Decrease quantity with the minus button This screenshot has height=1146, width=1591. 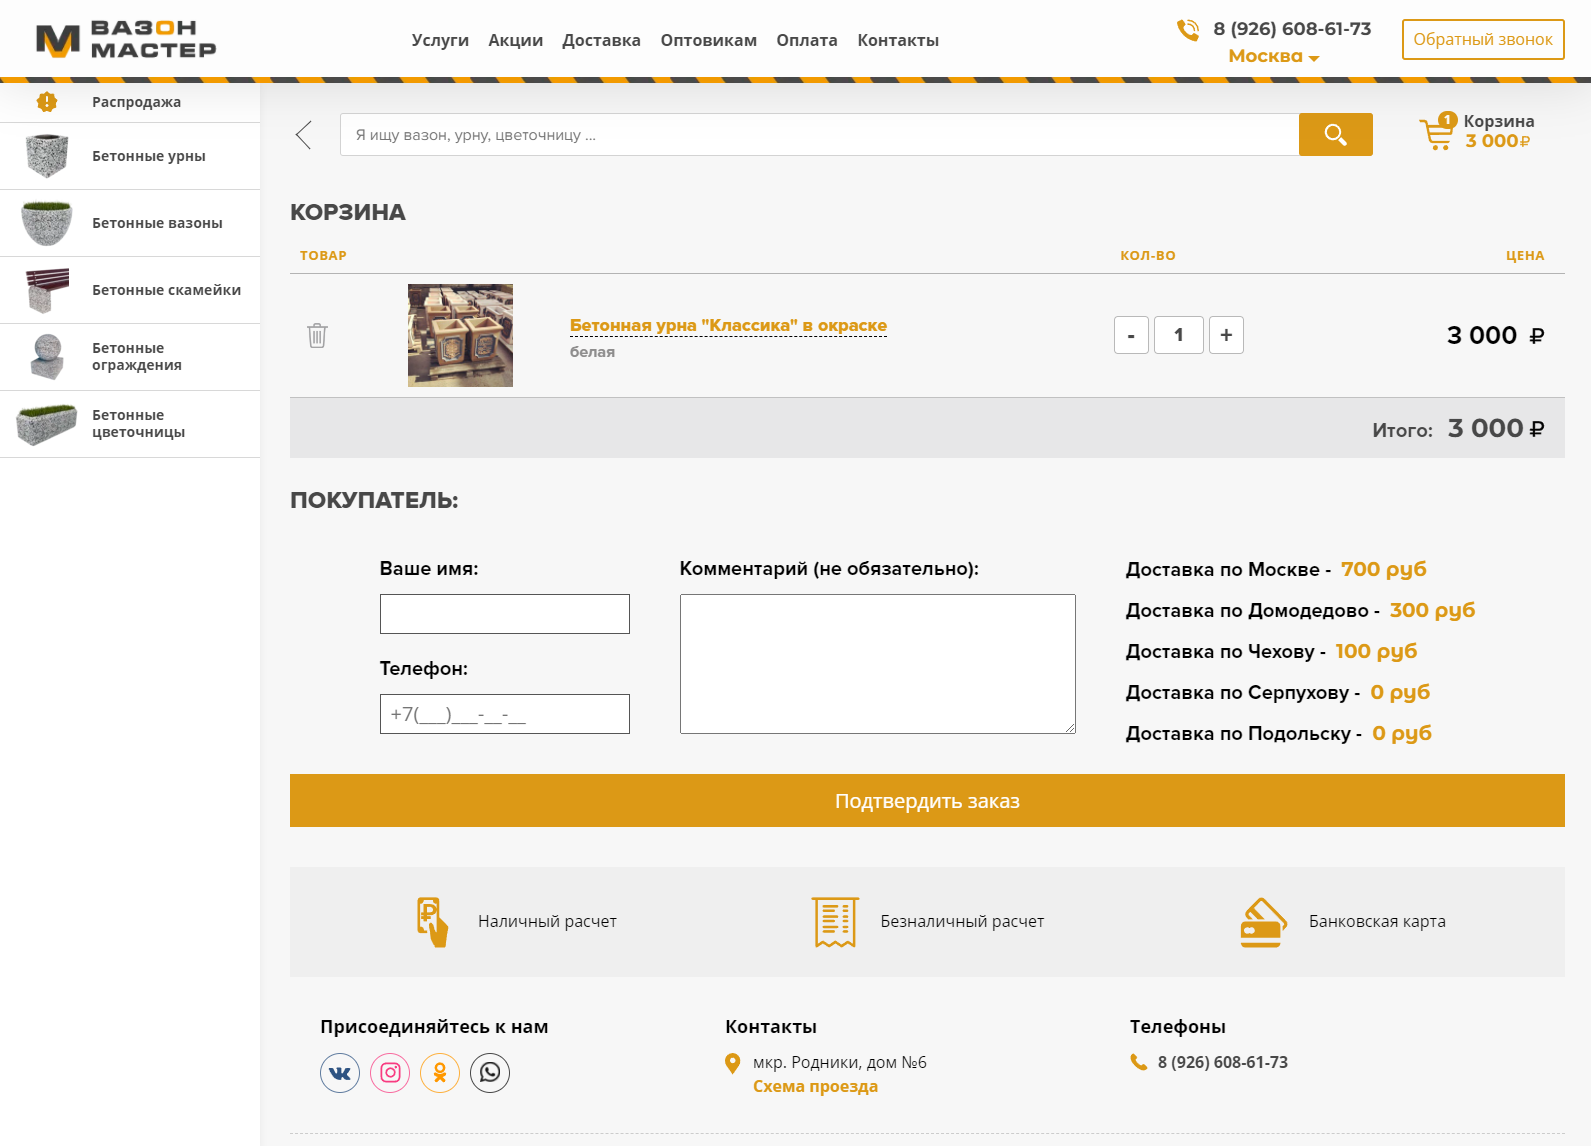(1131, 335)
